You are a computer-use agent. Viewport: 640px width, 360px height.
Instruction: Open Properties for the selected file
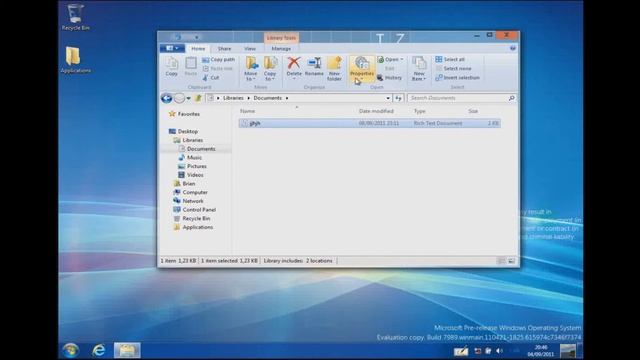coord(362,69)
